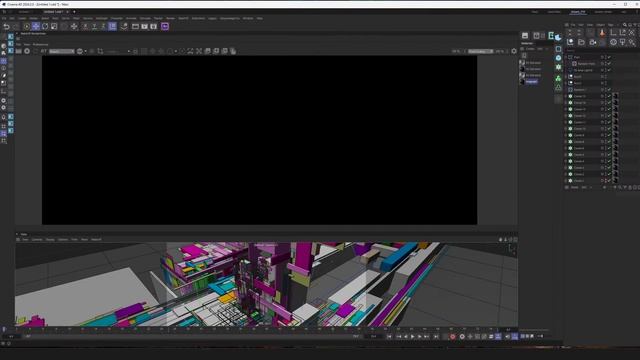Go to start of animation
The height and width of the screenshot is (360, 640).
point(389,336)
